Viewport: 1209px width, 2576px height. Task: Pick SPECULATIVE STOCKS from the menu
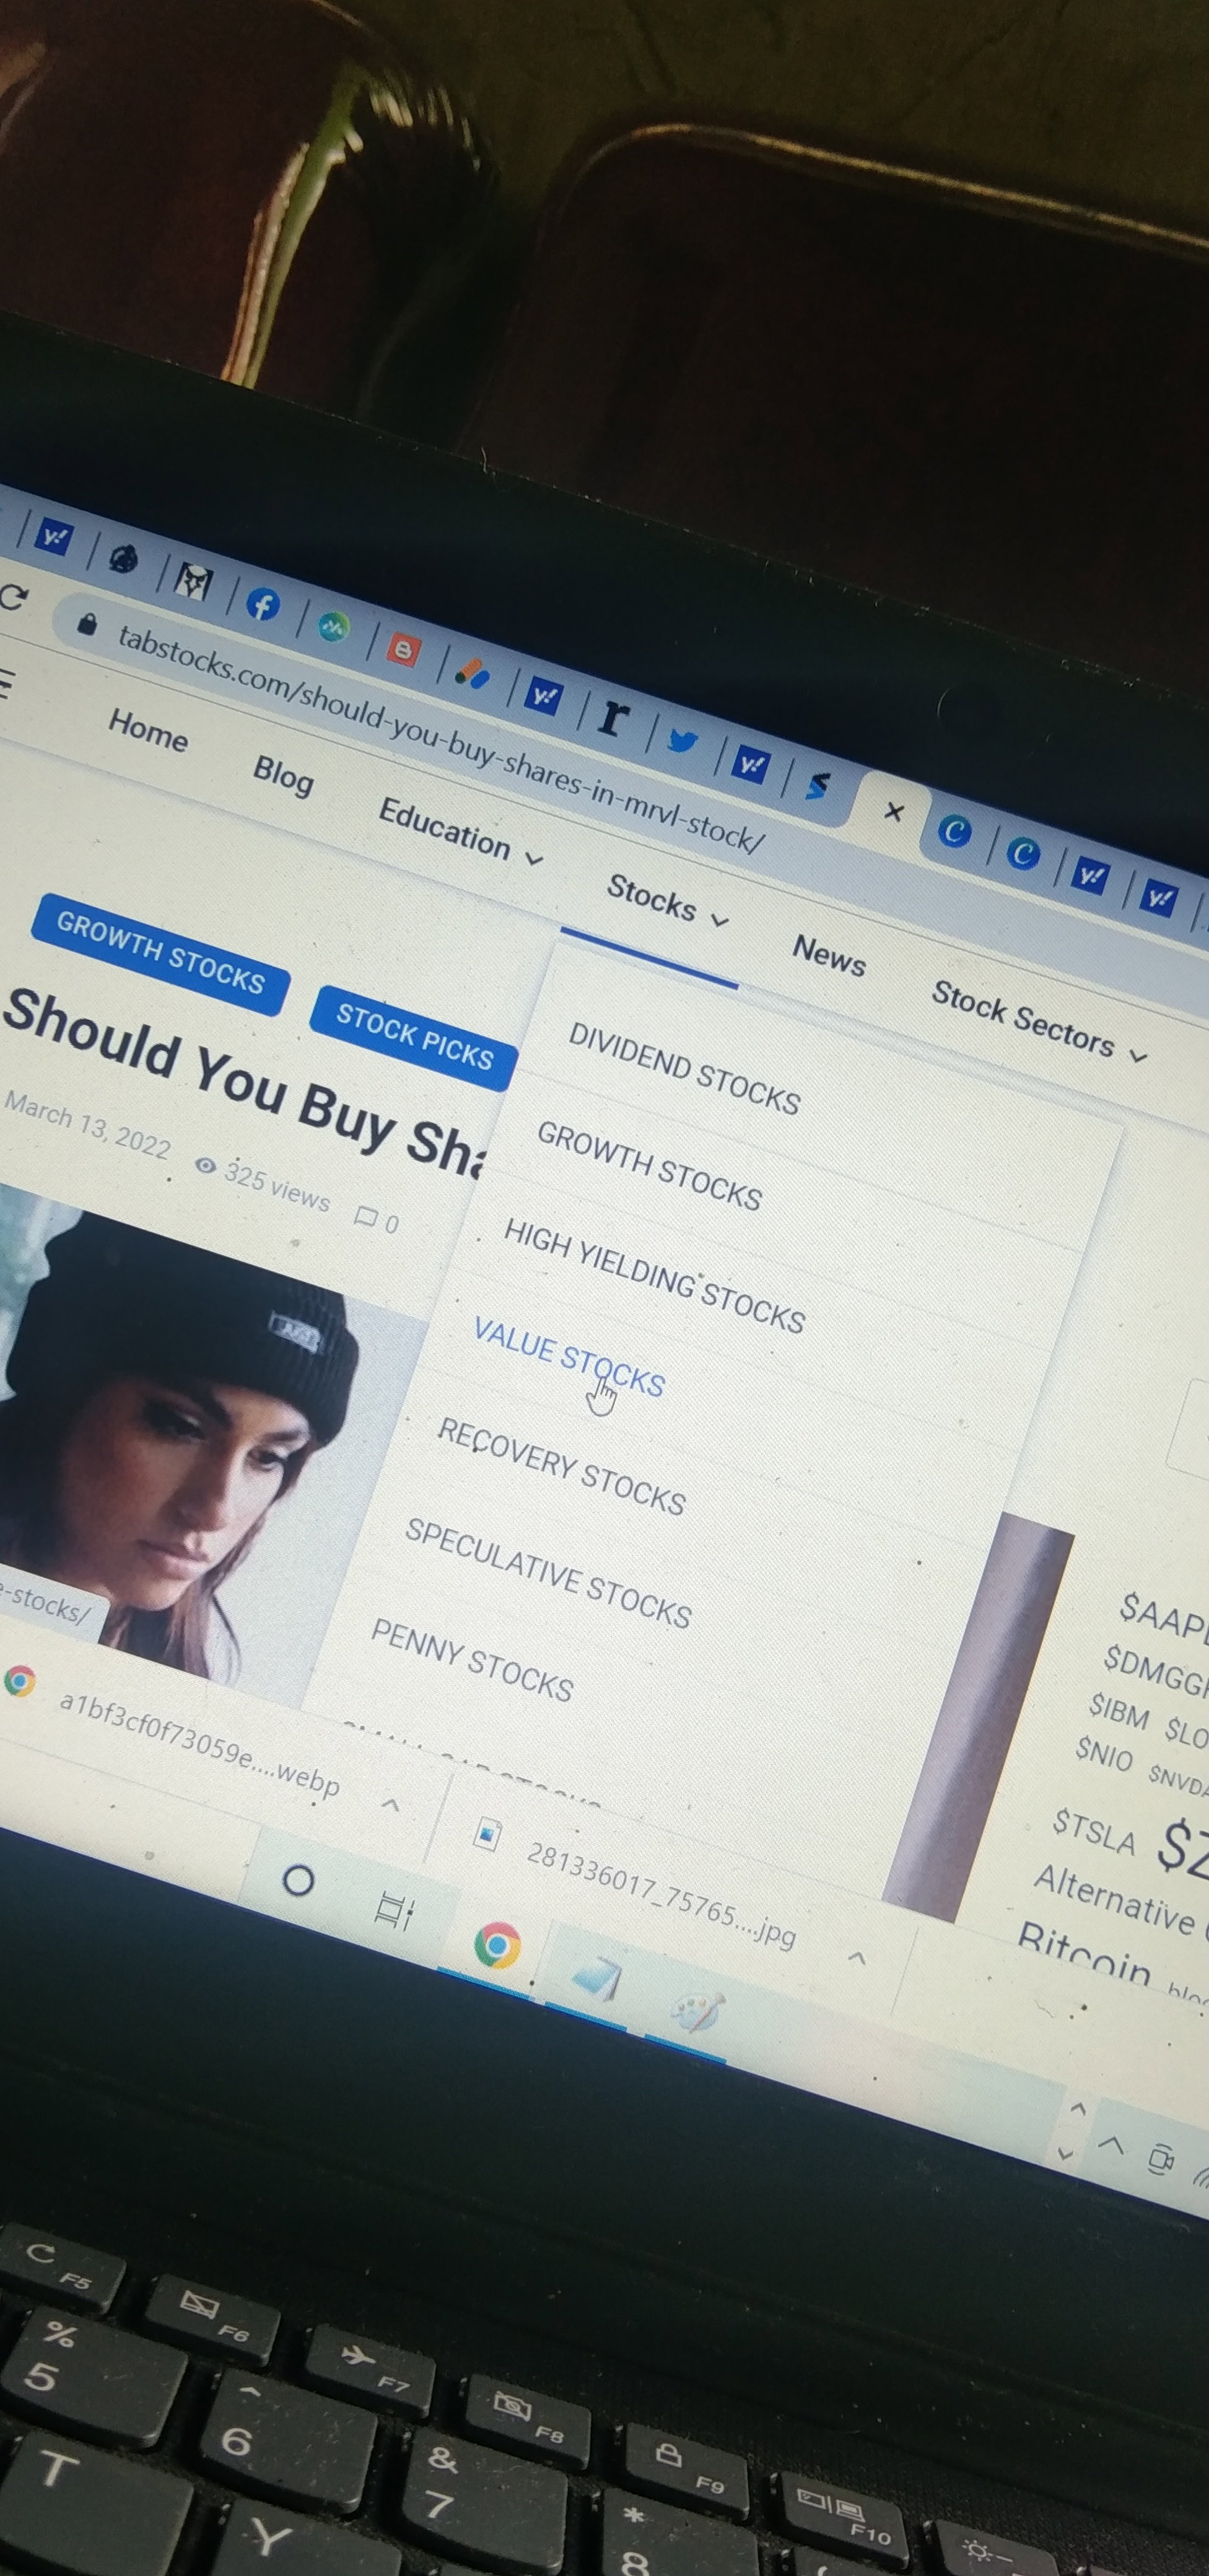click(548, 1573)
